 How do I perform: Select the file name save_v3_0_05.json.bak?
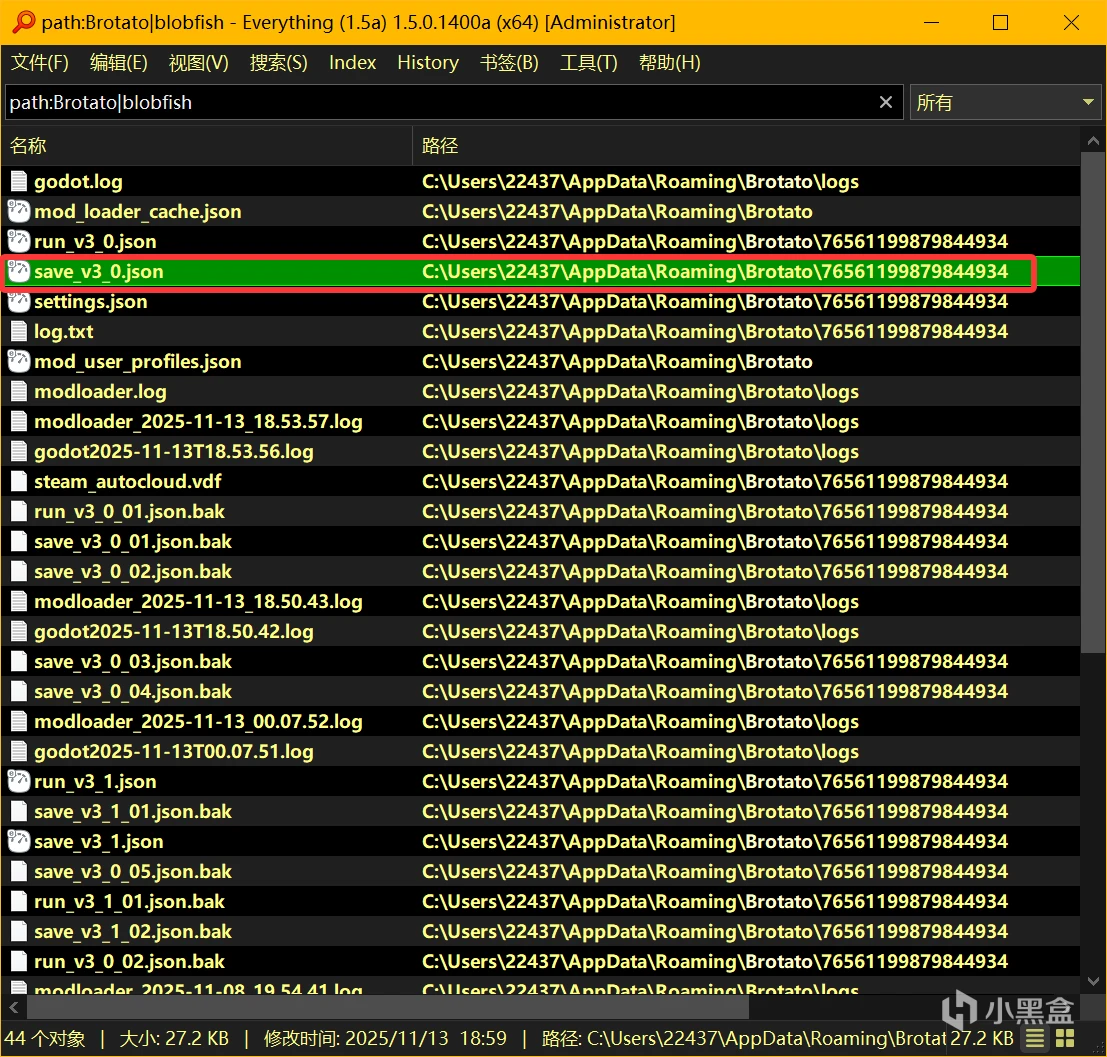click(x=133, y=871)
